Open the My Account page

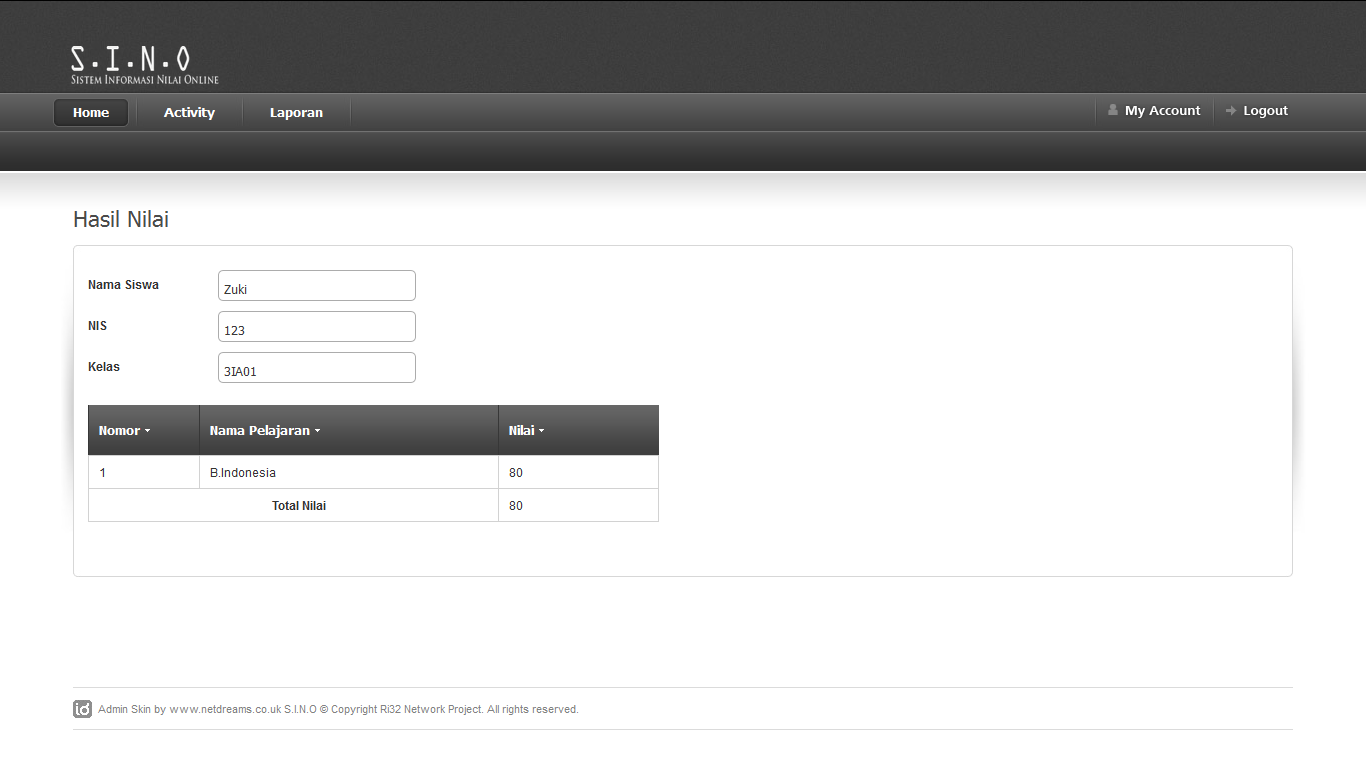coord(1162,110)
